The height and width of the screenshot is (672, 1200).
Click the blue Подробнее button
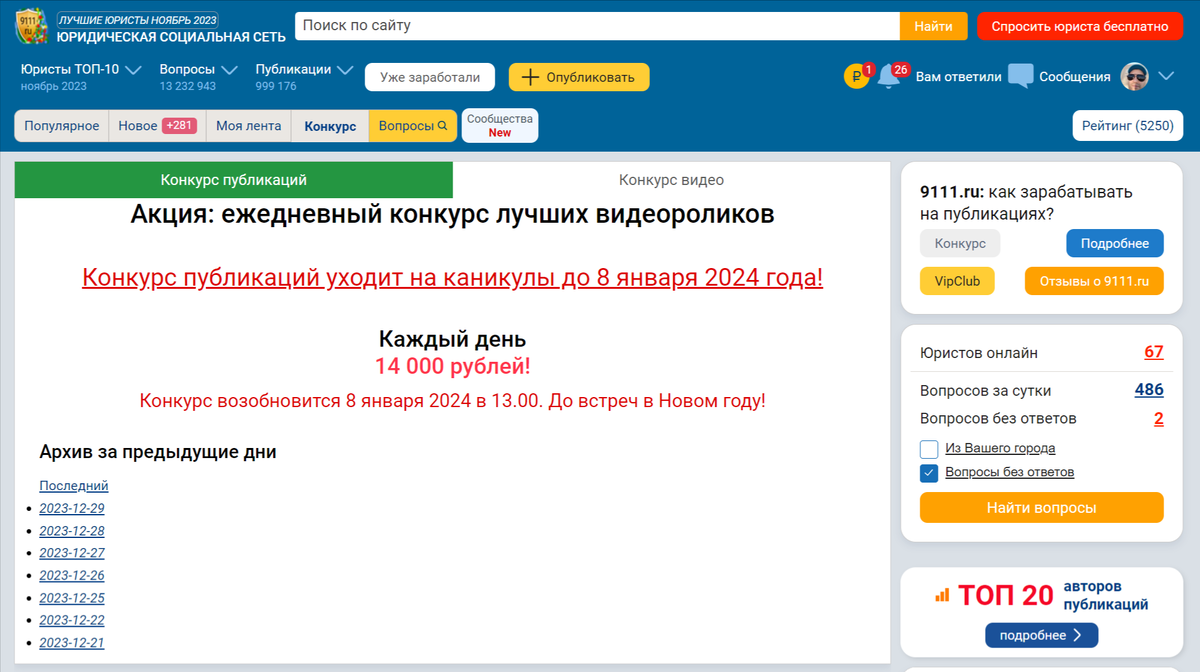1115,243
